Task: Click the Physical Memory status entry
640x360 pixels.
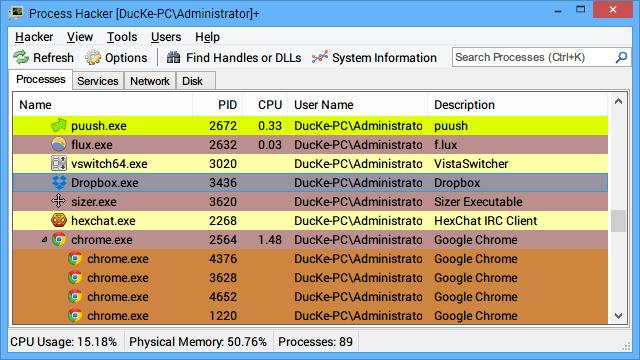Action: [x=198, y=342]
